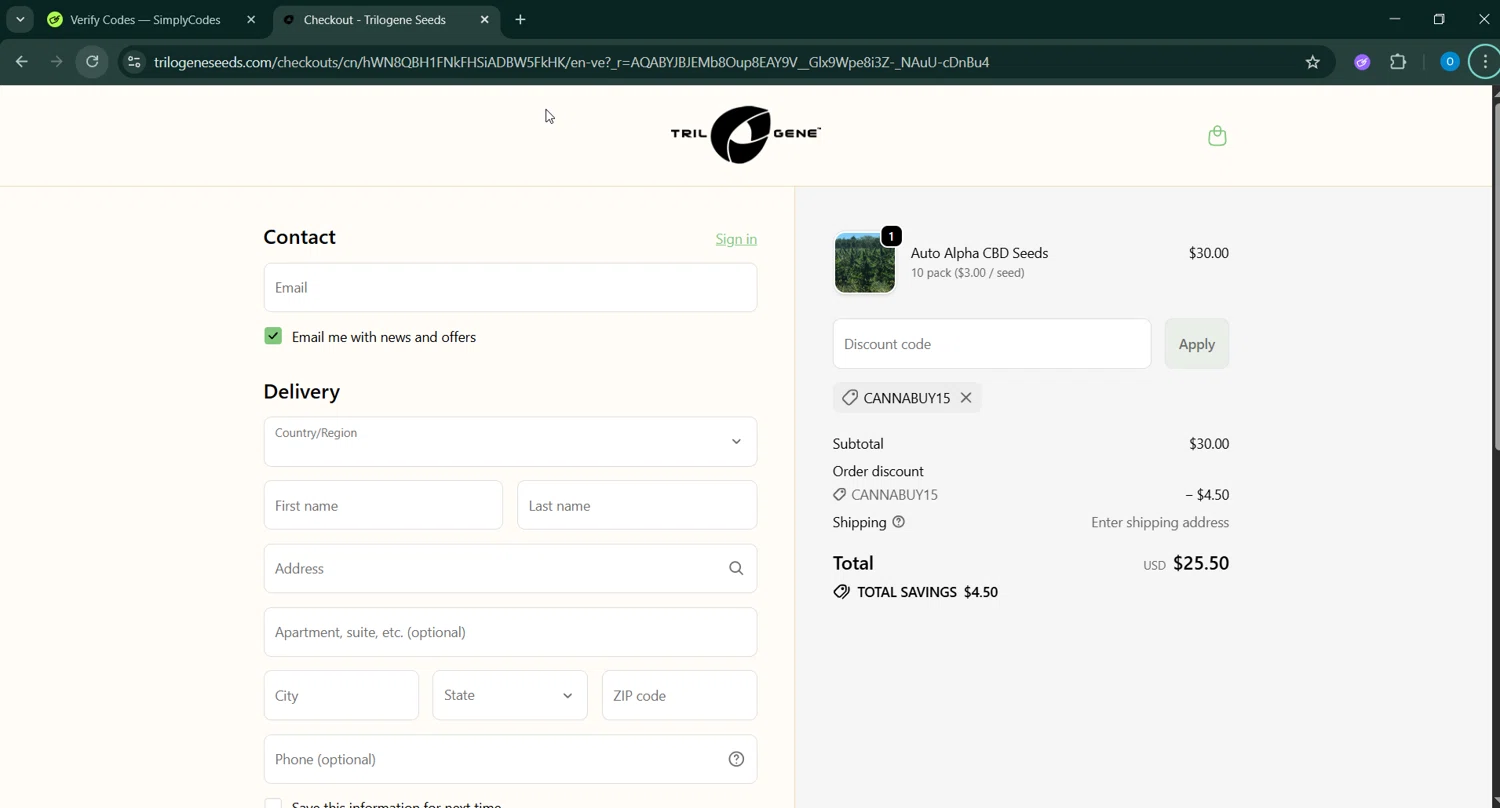Viewport: 1500px width, 808px height.
Task: Go back to the previous page
Action: pos(21,62)
